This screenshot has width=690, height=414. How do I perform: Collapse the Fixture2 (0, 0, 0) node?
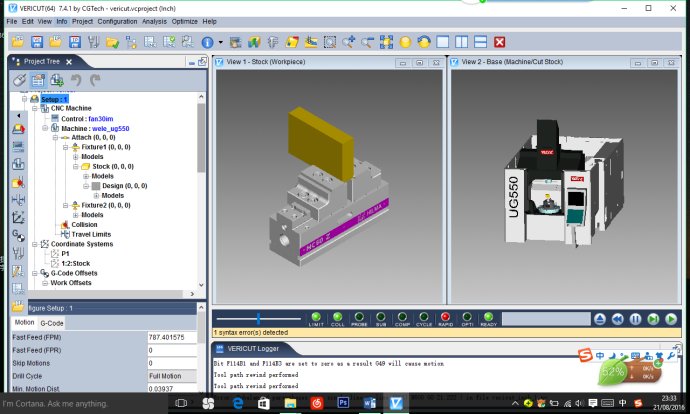coord(65,205)
